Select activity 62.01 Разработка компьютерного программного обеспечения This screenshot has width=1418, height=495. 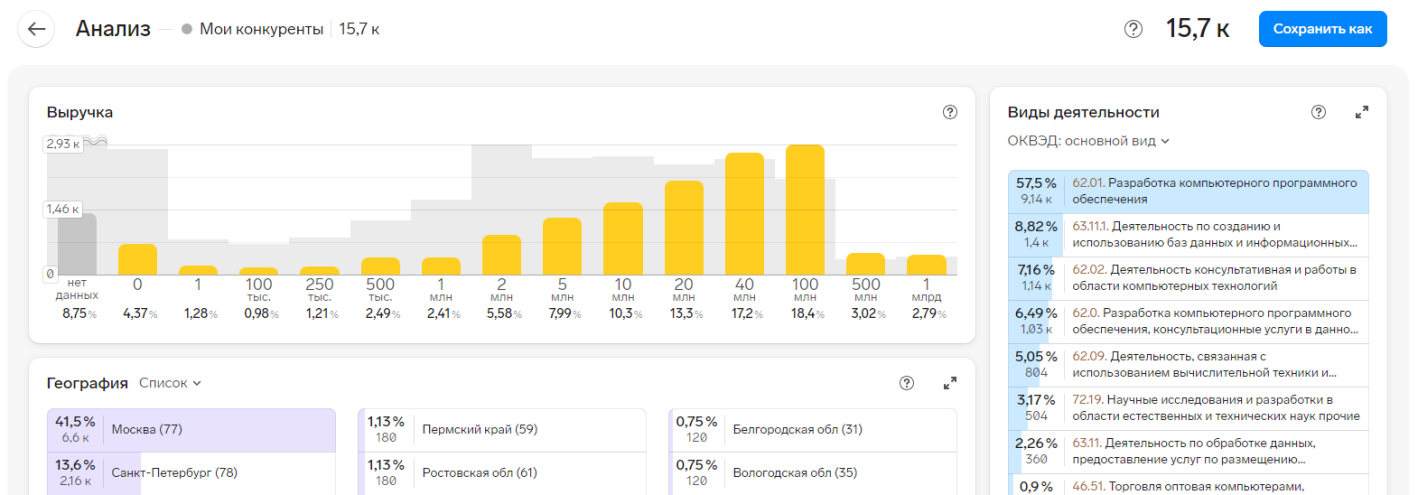1188,191
